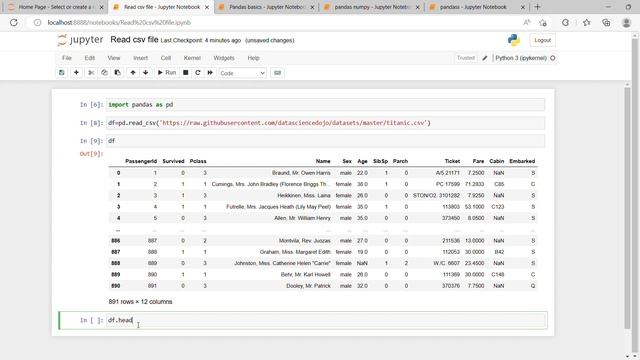Click the address bar URL
The height and width of the screenshot is (360, 640).
tap(119, 22)
